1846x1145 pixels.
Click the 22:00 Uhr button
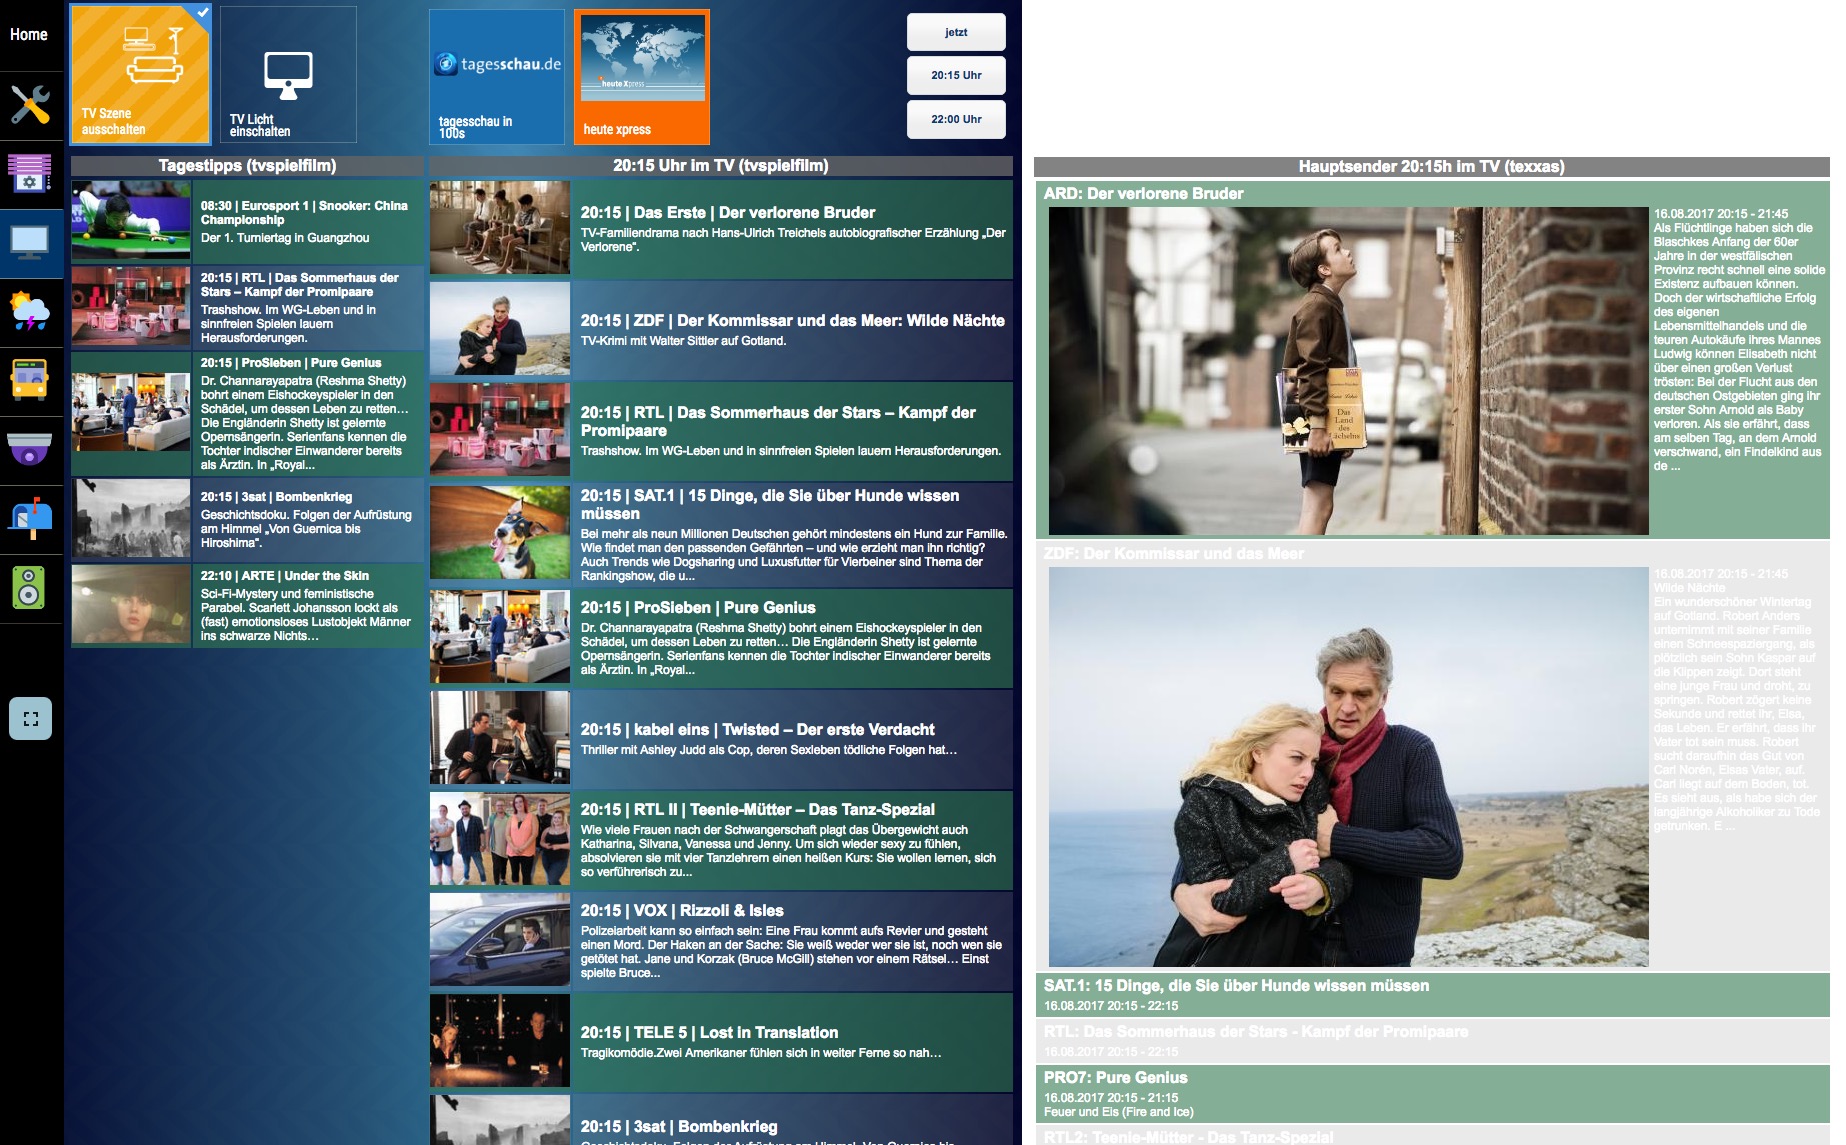pyautogui.click(x=956, y=119)
